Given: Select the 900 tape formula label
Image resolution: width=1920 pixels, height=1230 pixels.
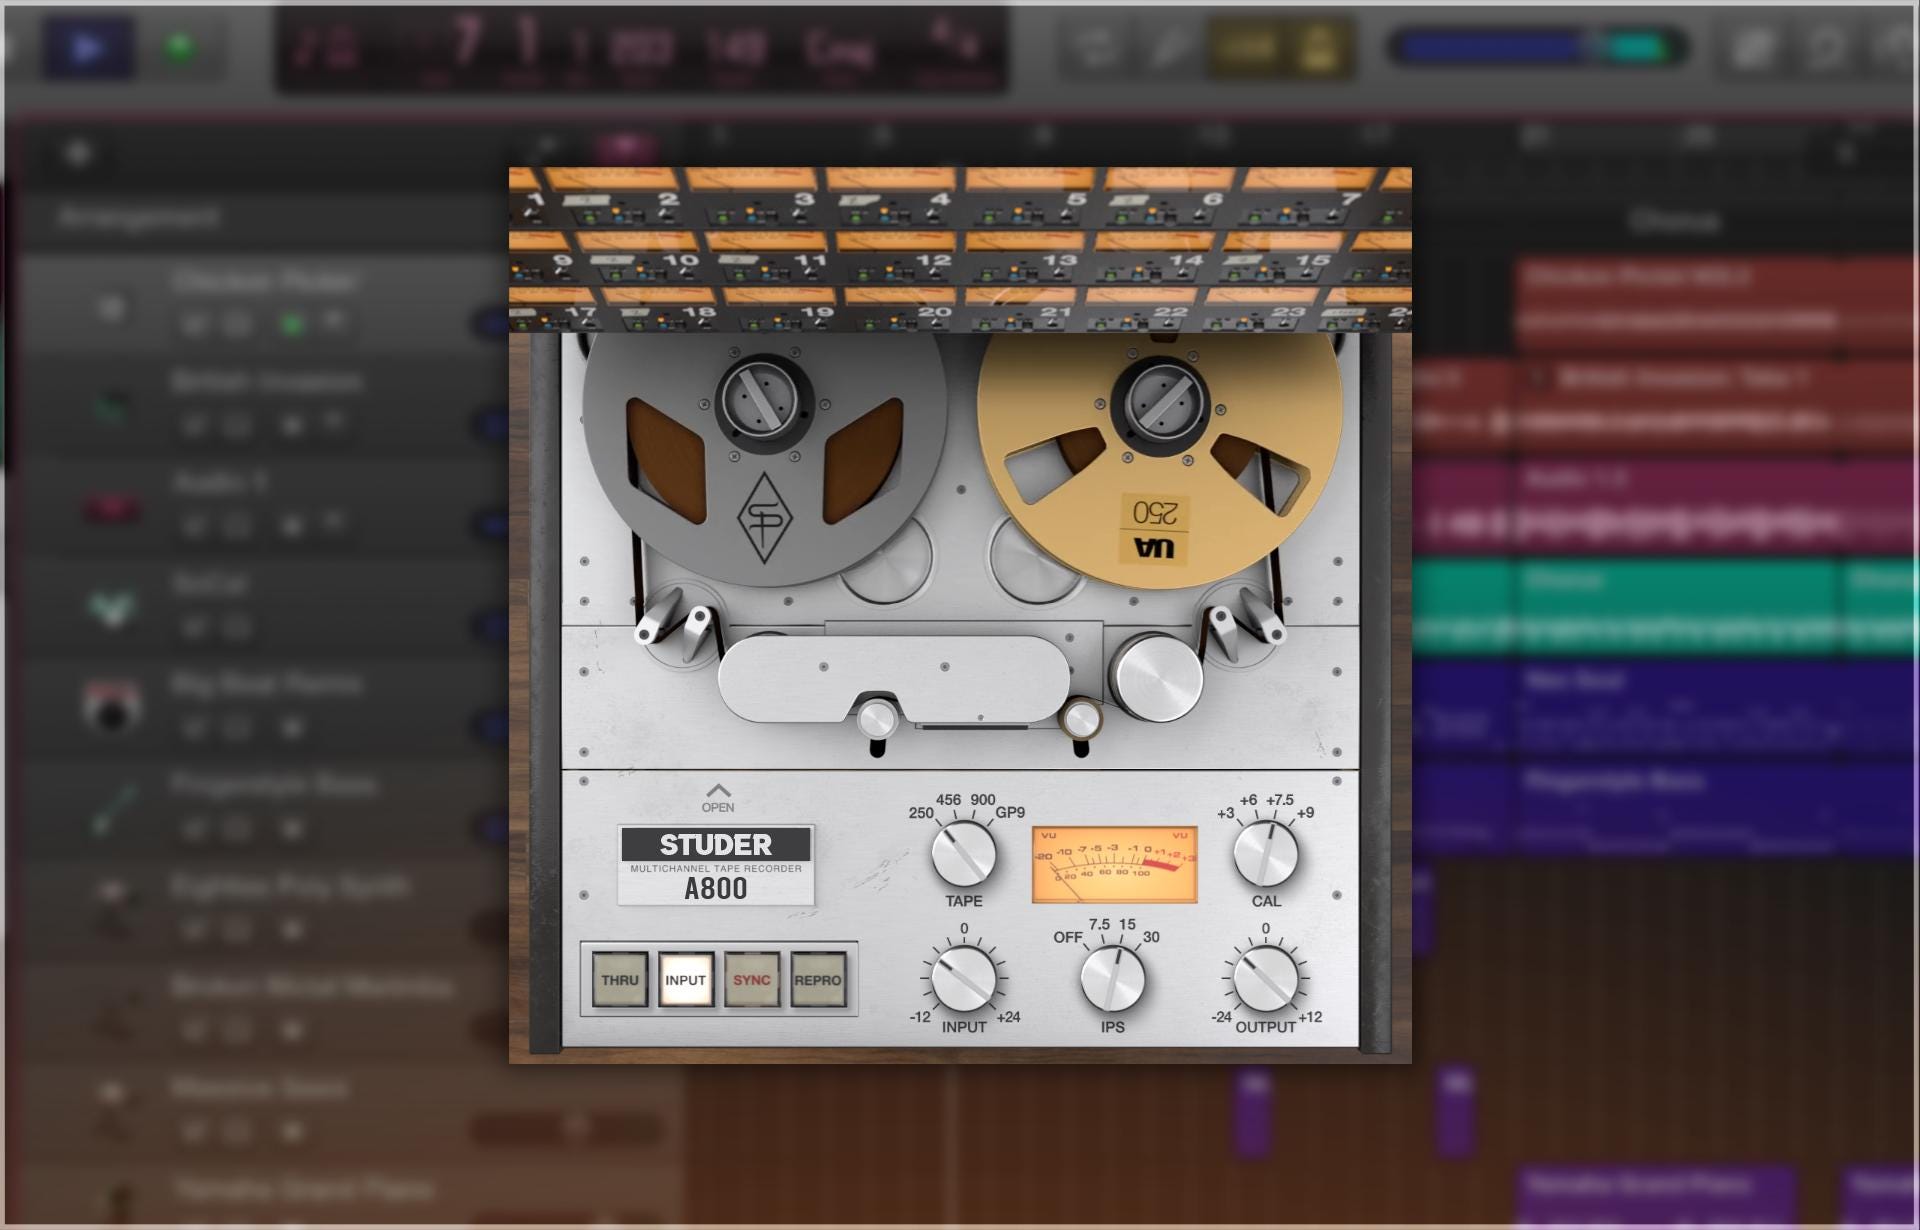Looking at the screenshot, I should pos(983,800).
